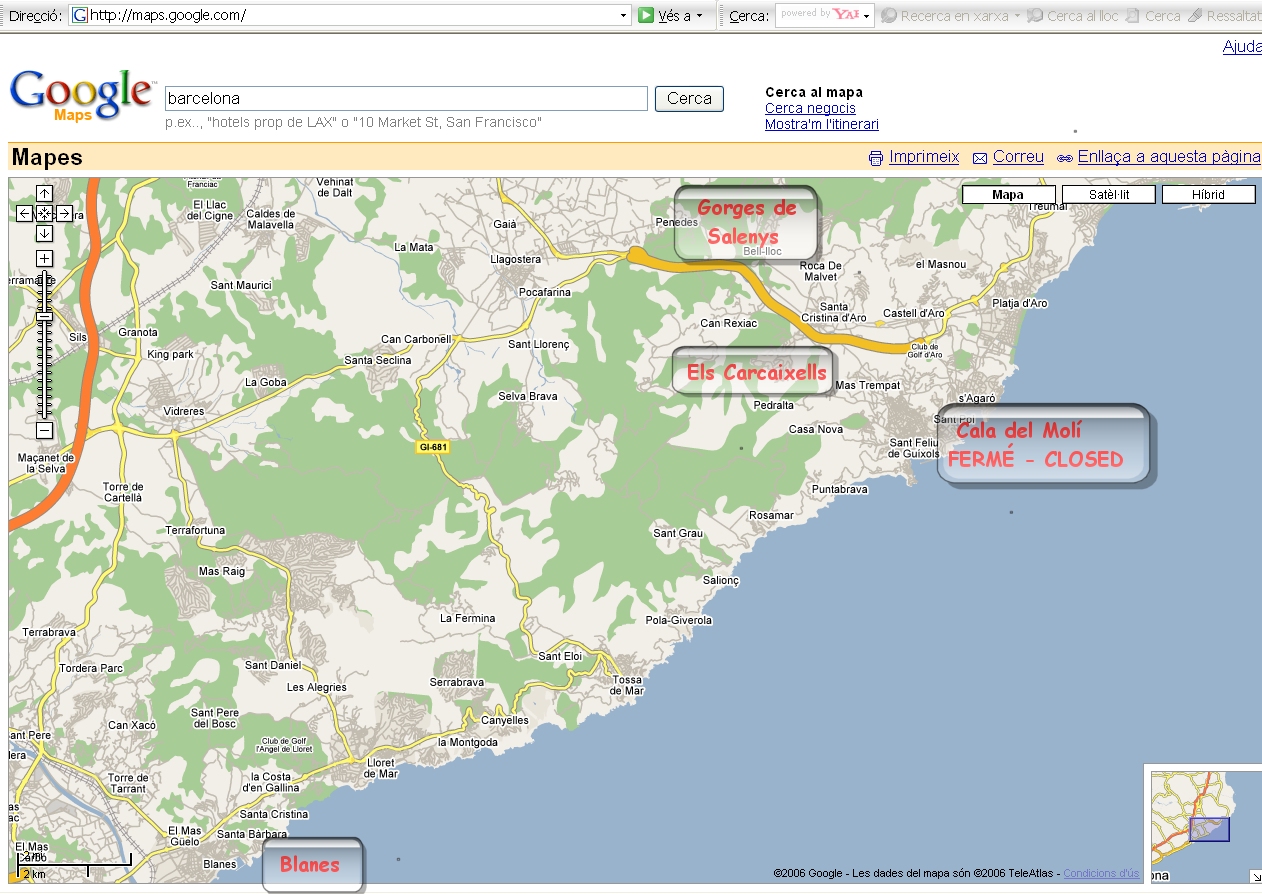The width and height of the screenshot is (1262, 894).
Task: Click Sant Feliu de Guíxols on map
Action: (915, 447)
